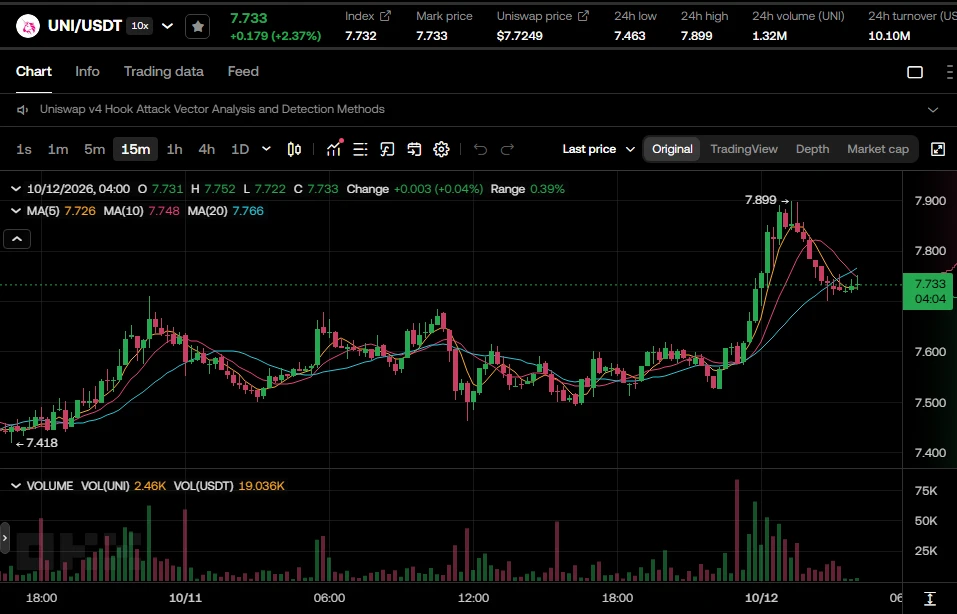Open the indicators chart icon
The height and width of the screenshot is (614, 957).
pos(334,149)
